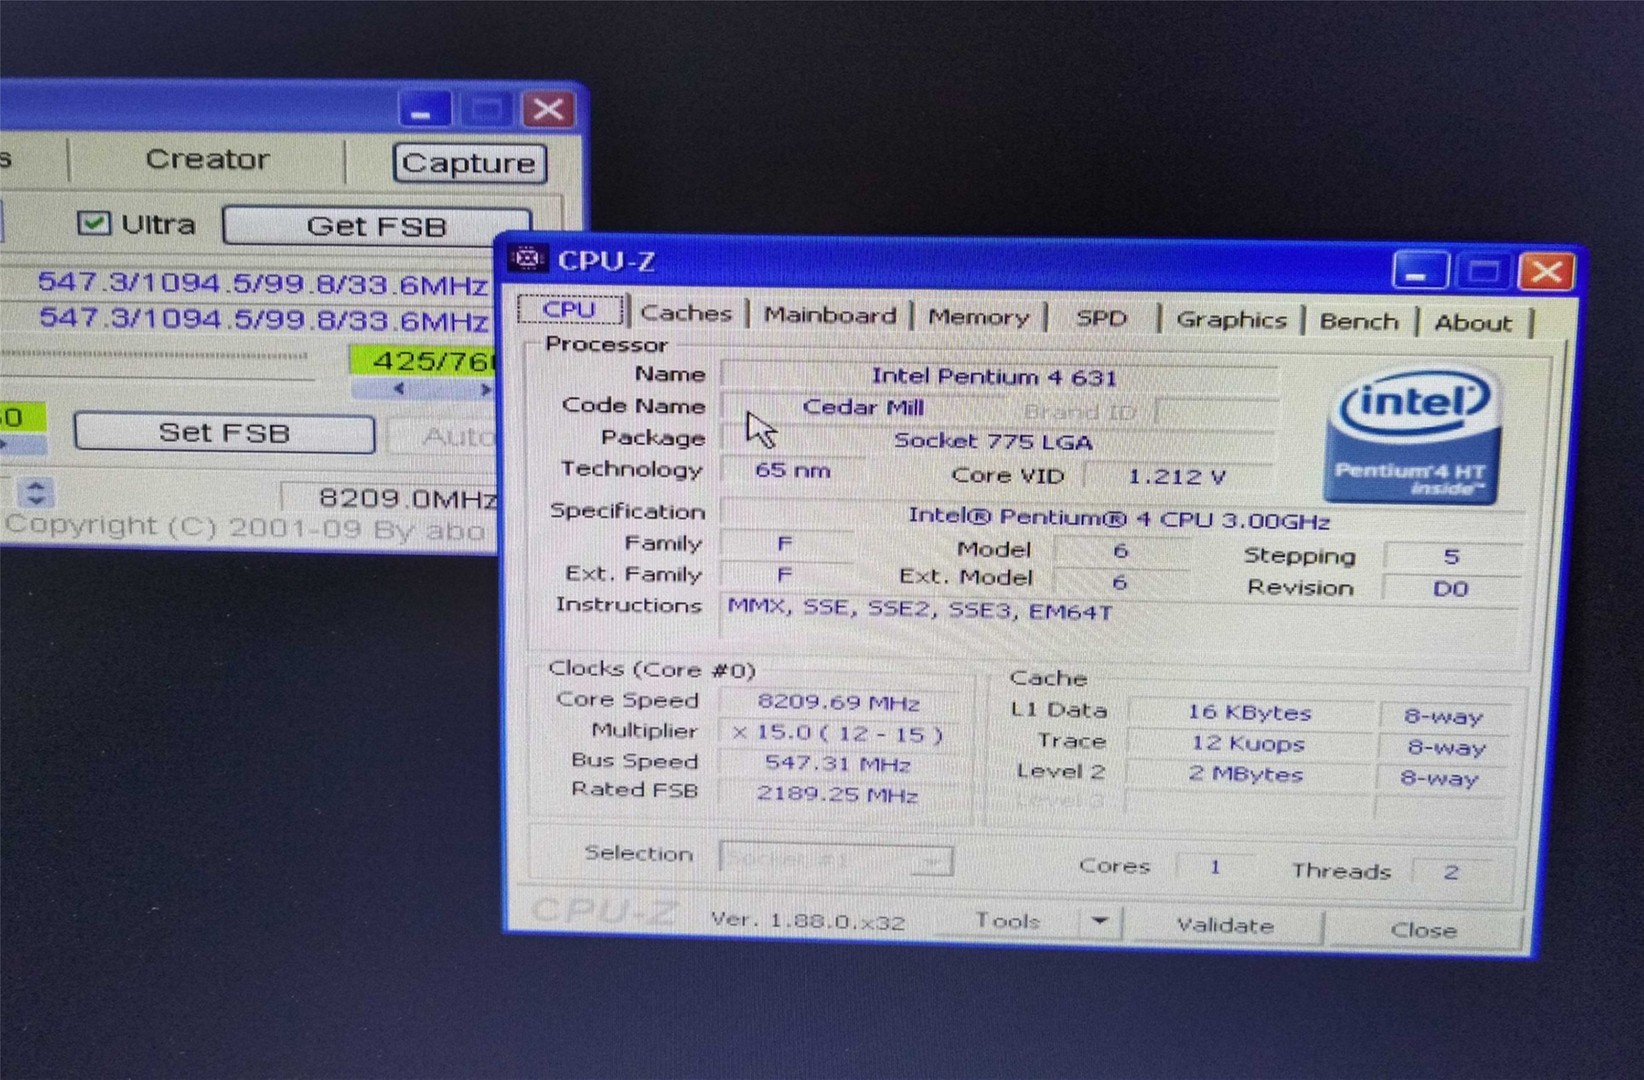
Task: Click the Rated FSB 2189.25 MHz value
Action: point(838,795)
